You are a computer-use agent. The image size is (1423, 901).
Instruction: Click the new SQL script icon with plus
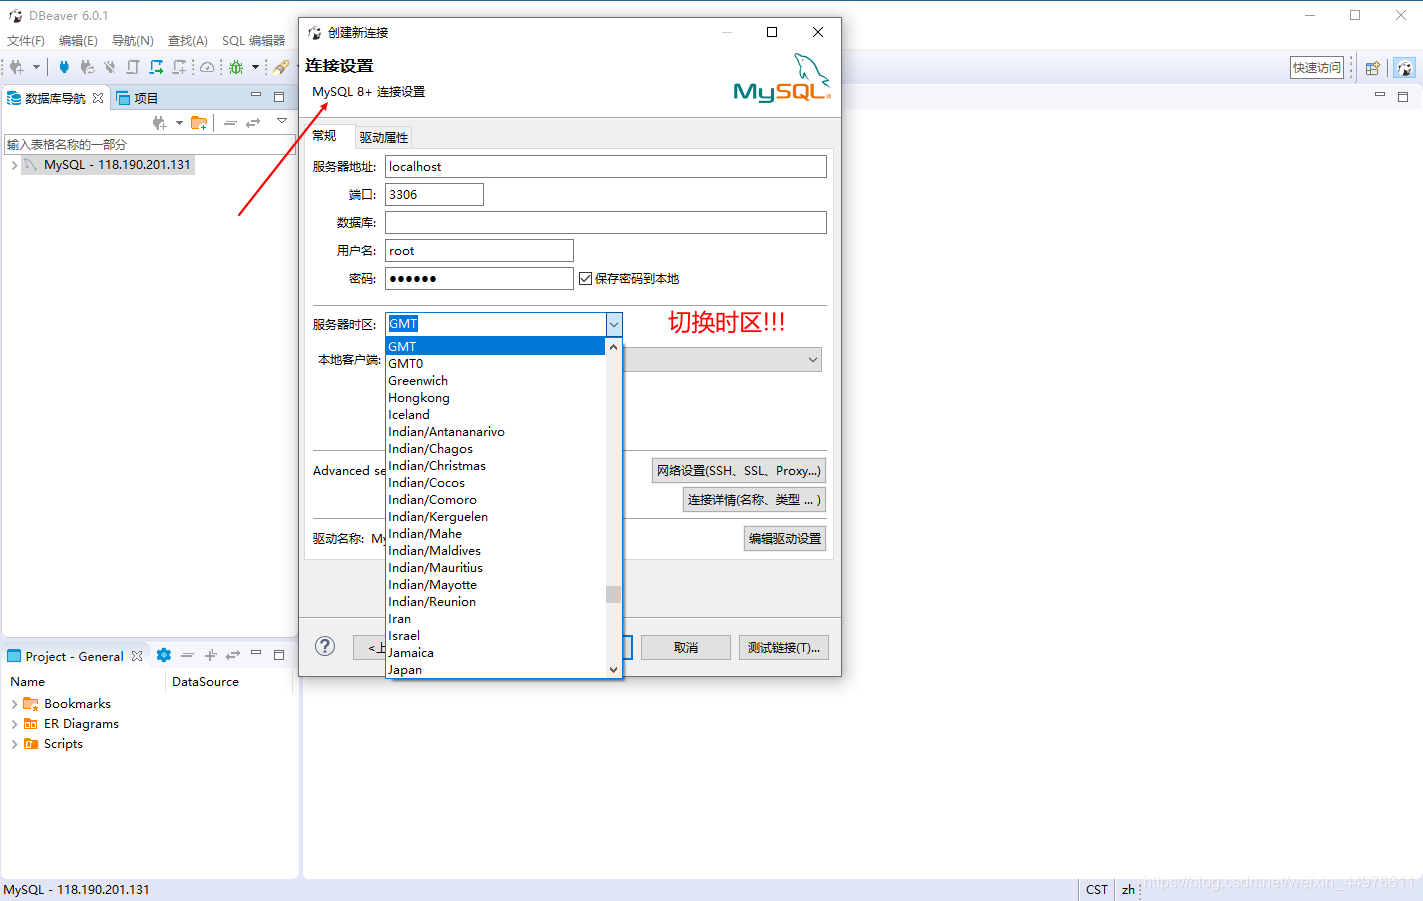click(180, 67)
